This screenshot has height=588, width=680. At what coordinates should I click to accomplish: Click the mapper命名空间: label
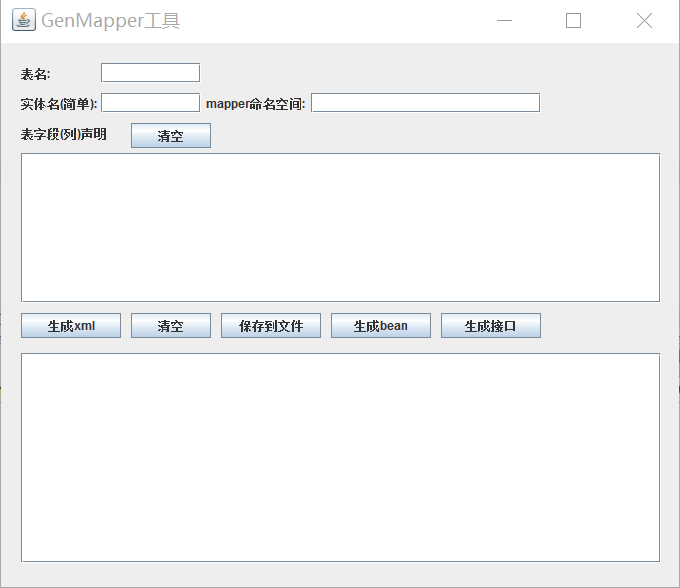(255, 104)
